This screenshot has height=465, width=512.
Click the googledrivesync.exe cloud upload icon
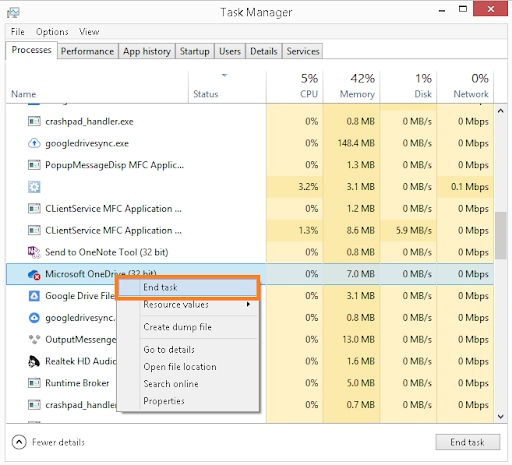(34, 143)
